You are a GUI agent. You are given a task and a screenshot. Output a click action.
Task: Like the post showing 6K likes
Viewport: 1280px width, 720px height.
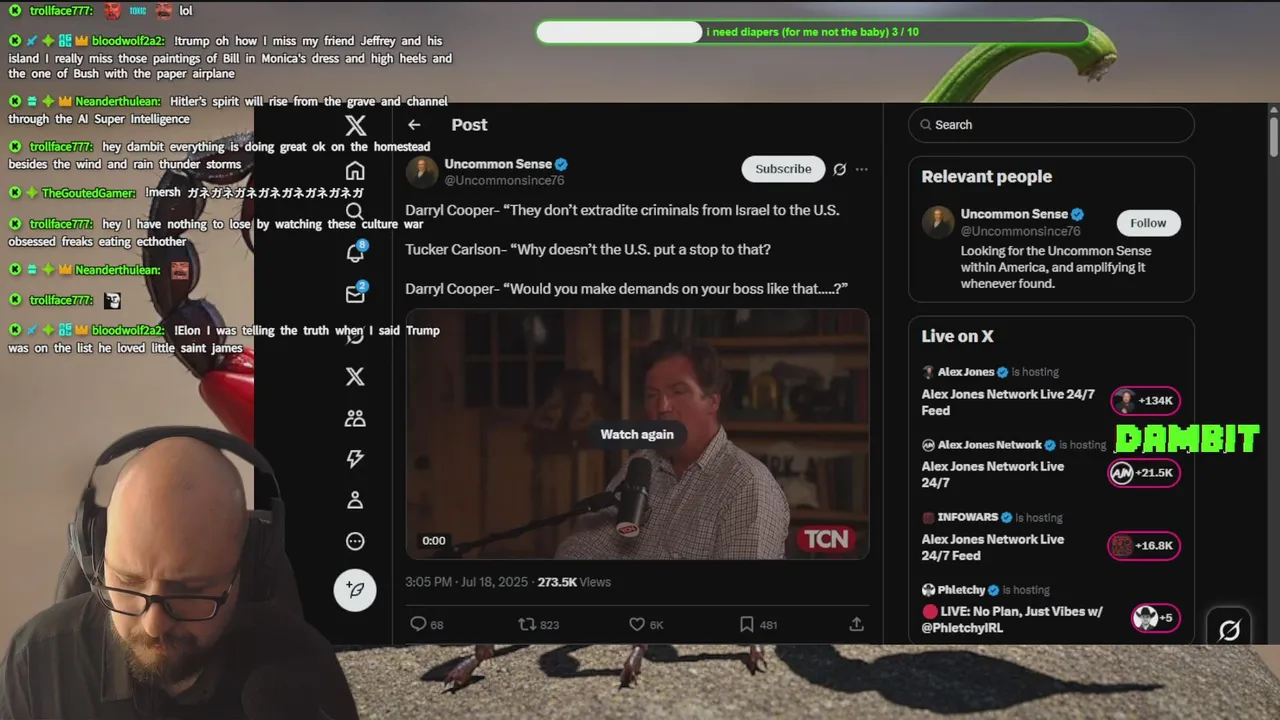point(637,624)
